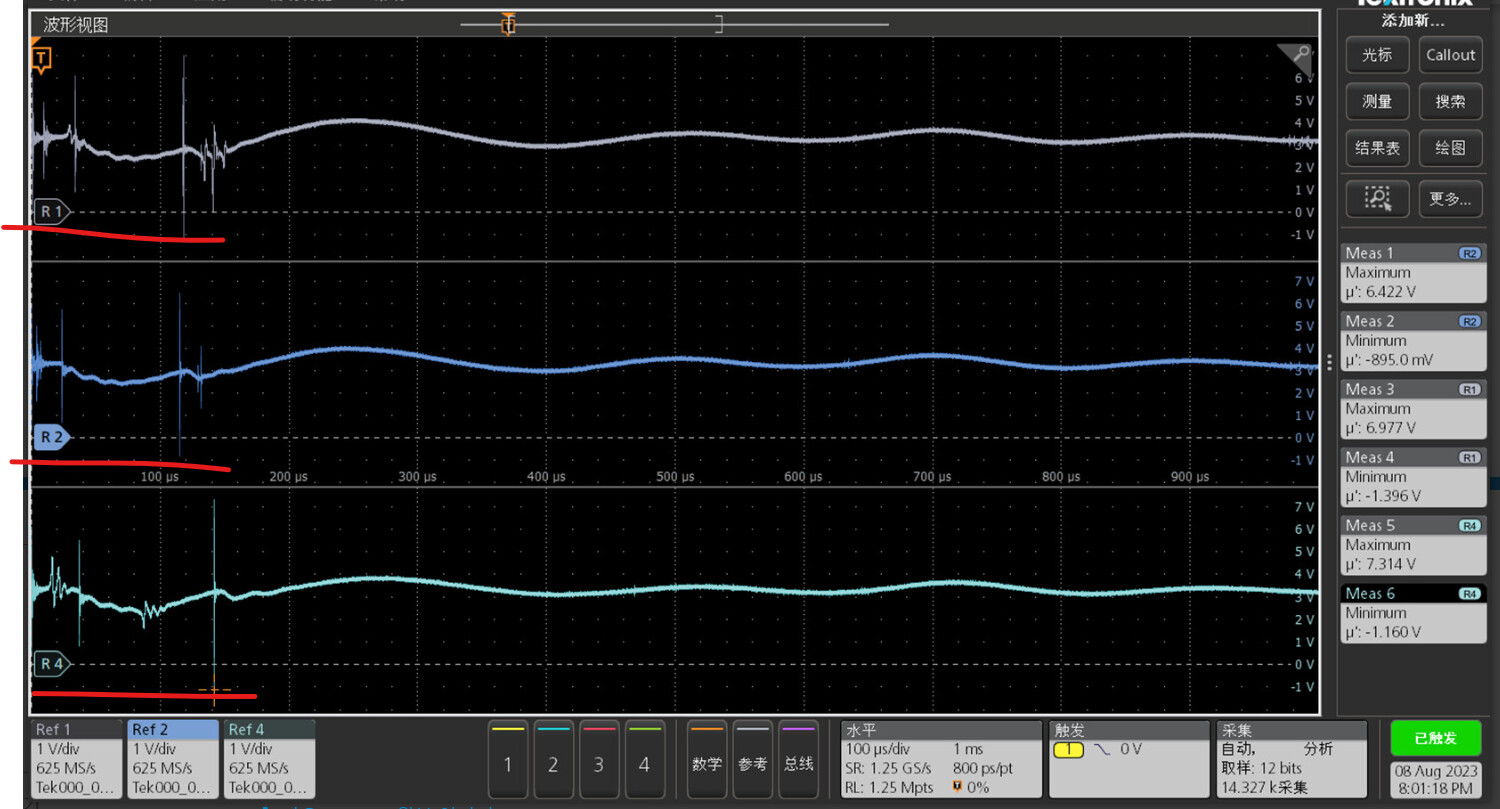
Task: Open the 结果表 results table
Action: (x=1377, y=148)
